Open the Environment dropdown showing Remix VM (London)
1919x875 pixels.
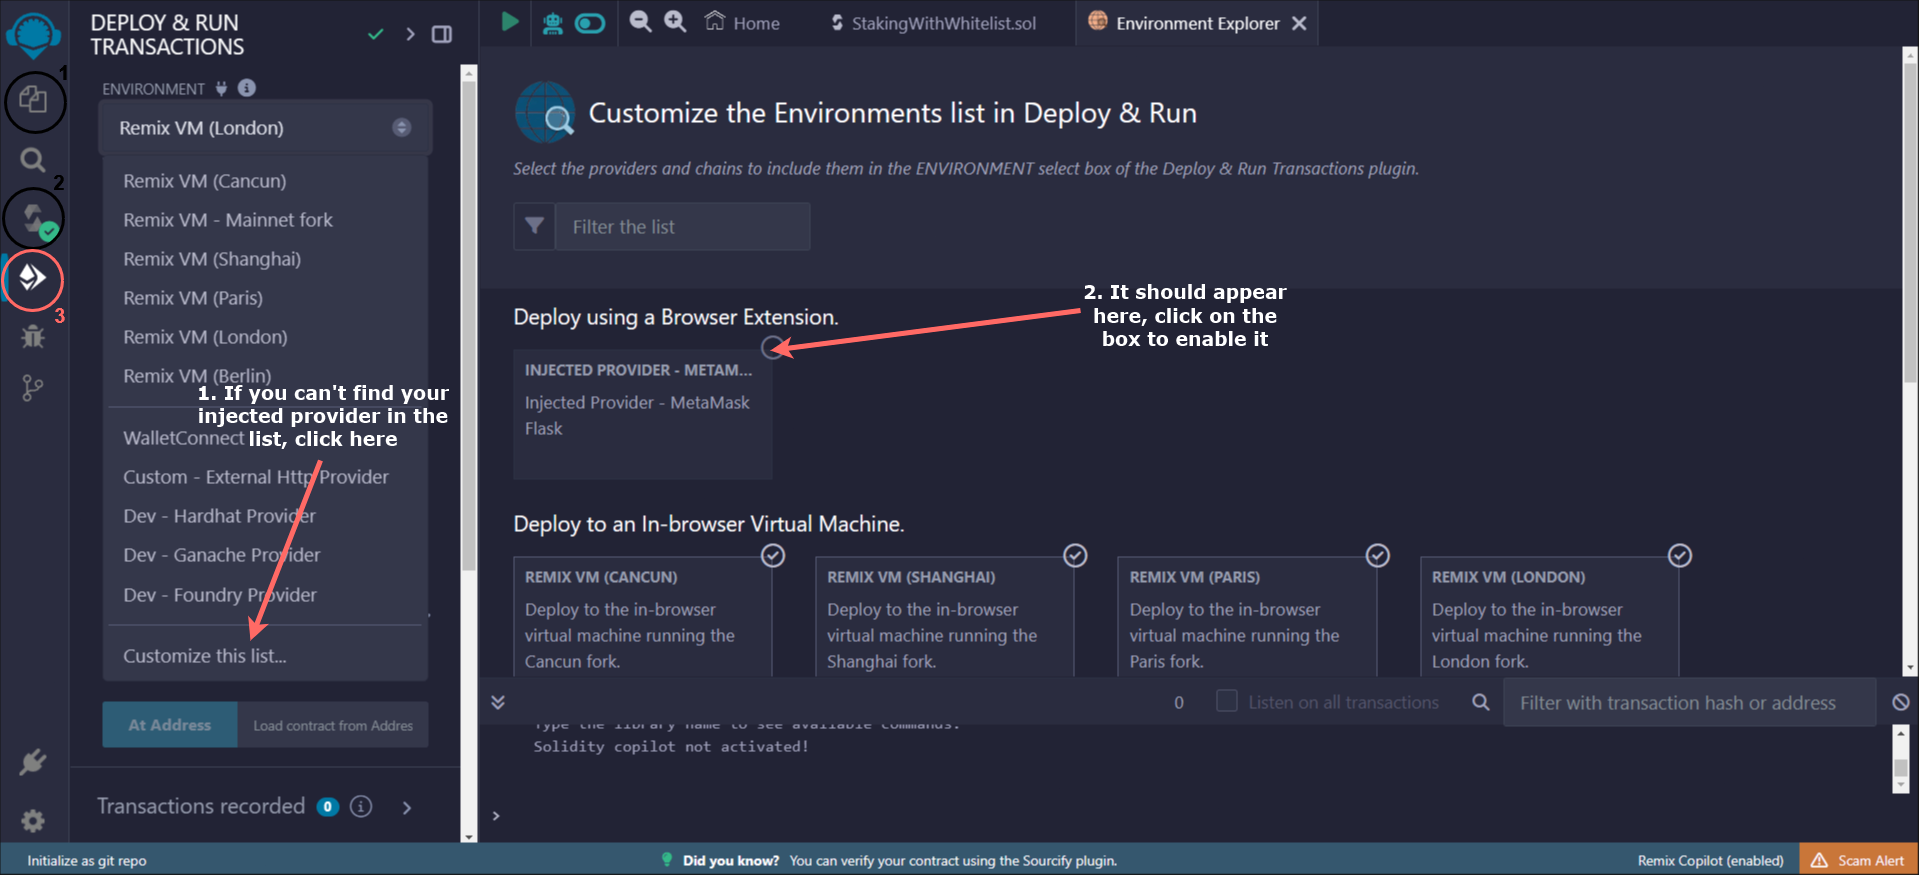click(x=265, y=128)
